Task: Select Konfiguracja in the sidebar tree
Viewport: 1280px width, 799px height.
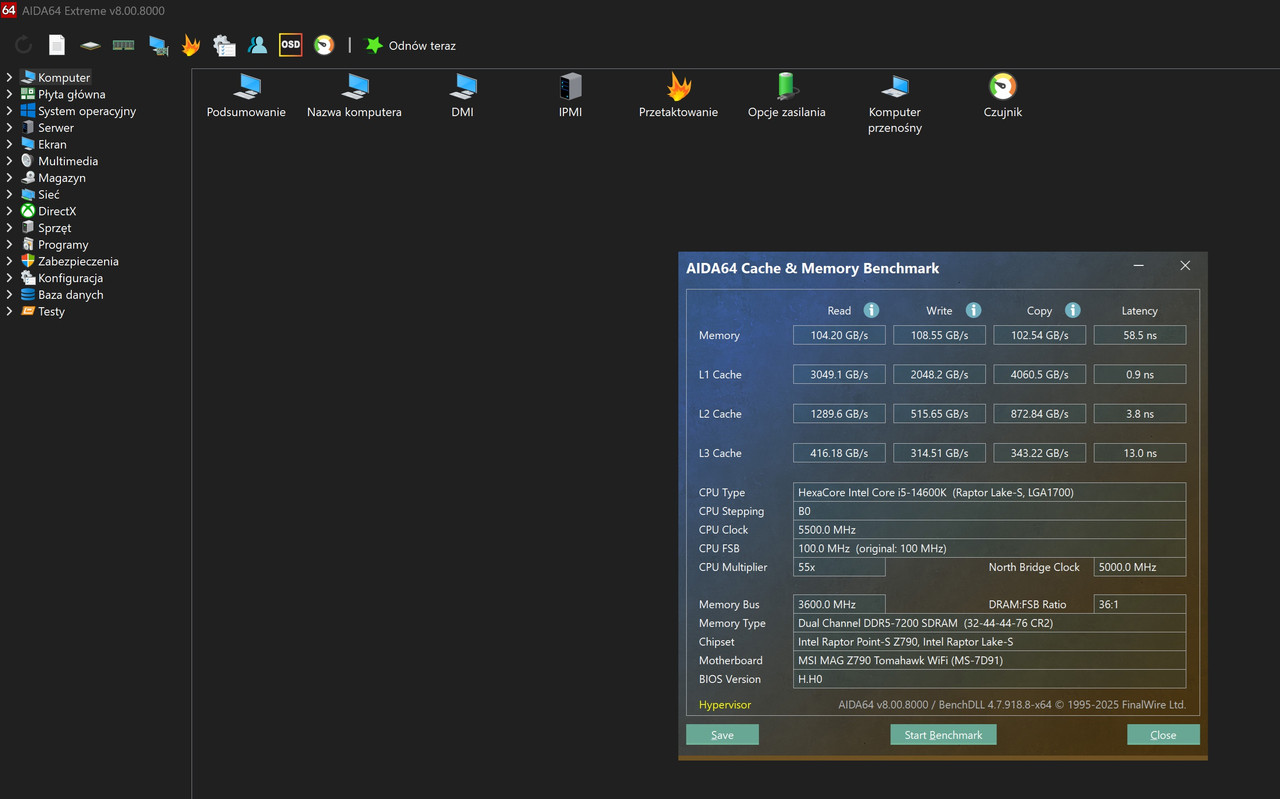Action: point(70,278)
